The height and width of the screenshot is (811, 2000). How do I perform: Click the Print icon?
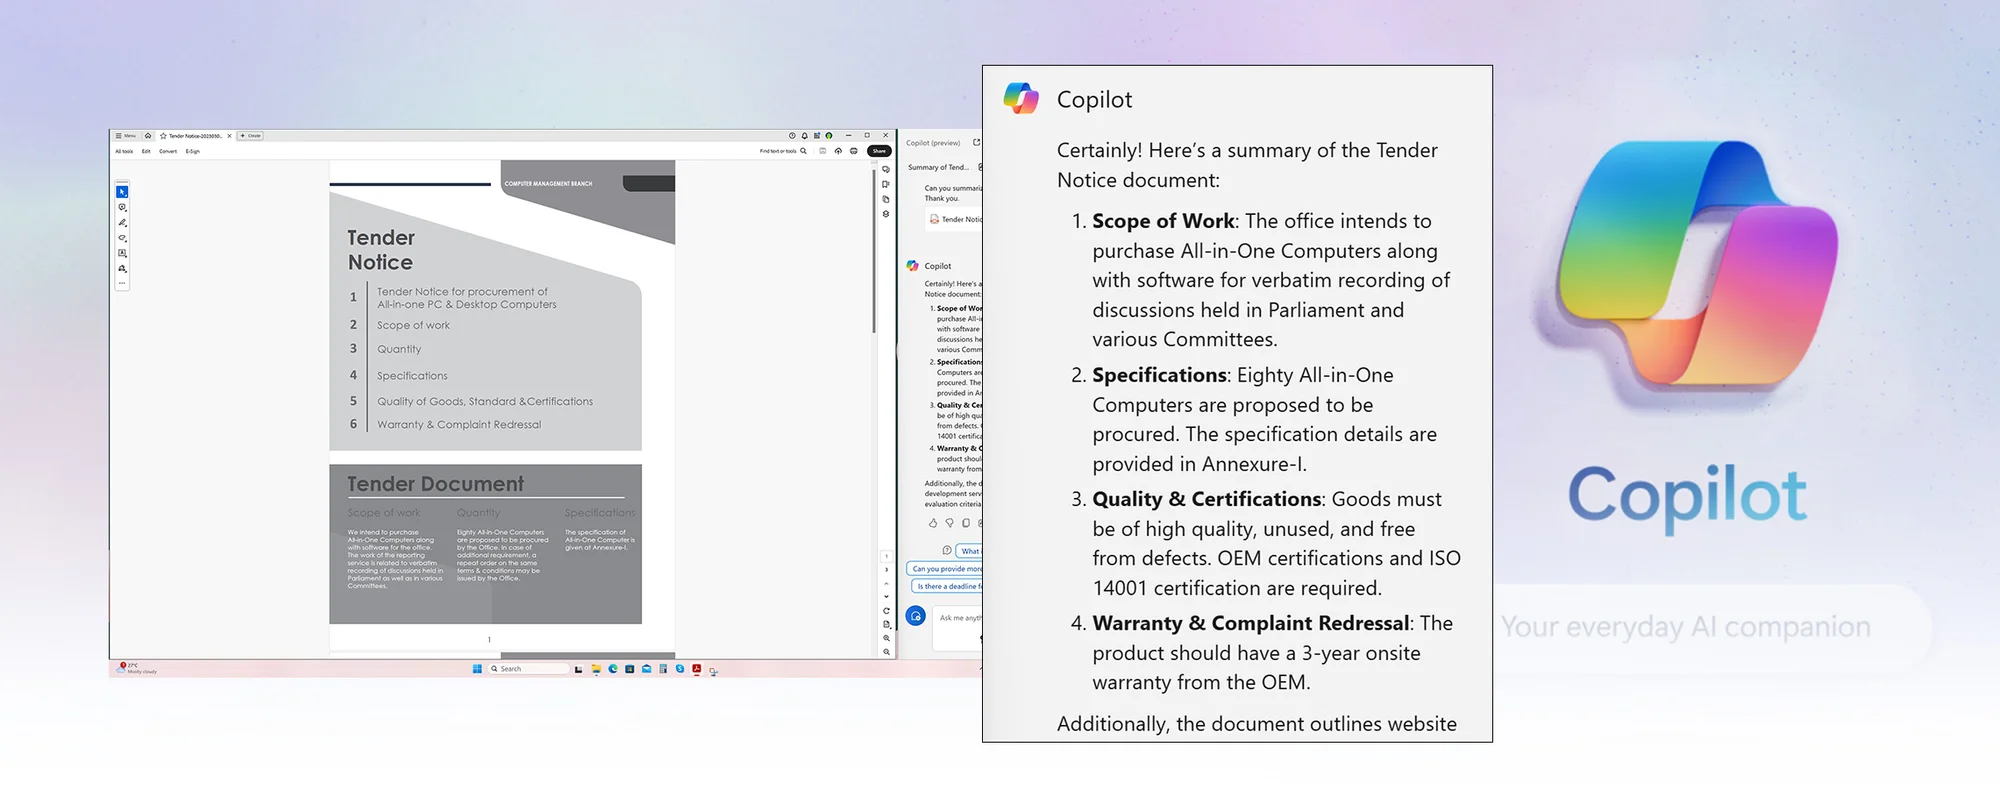853,151
